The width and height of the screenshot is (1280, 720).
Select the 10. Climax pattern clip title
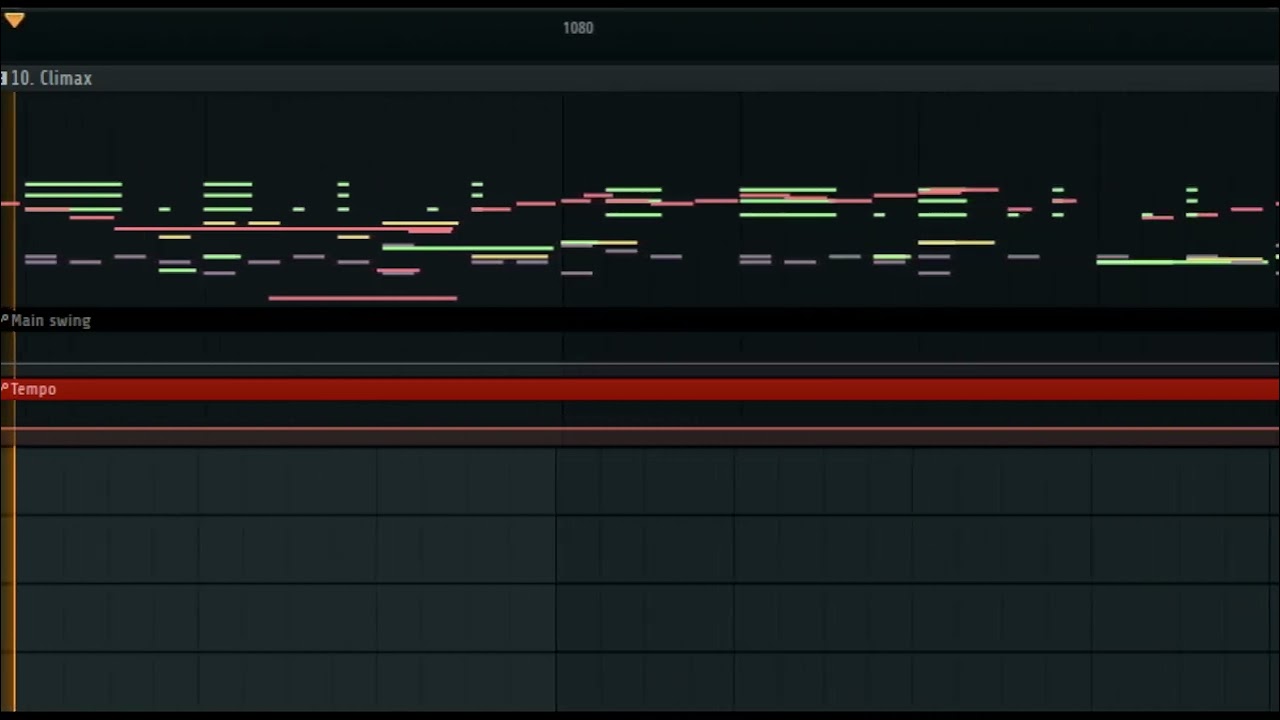[51, 78]
